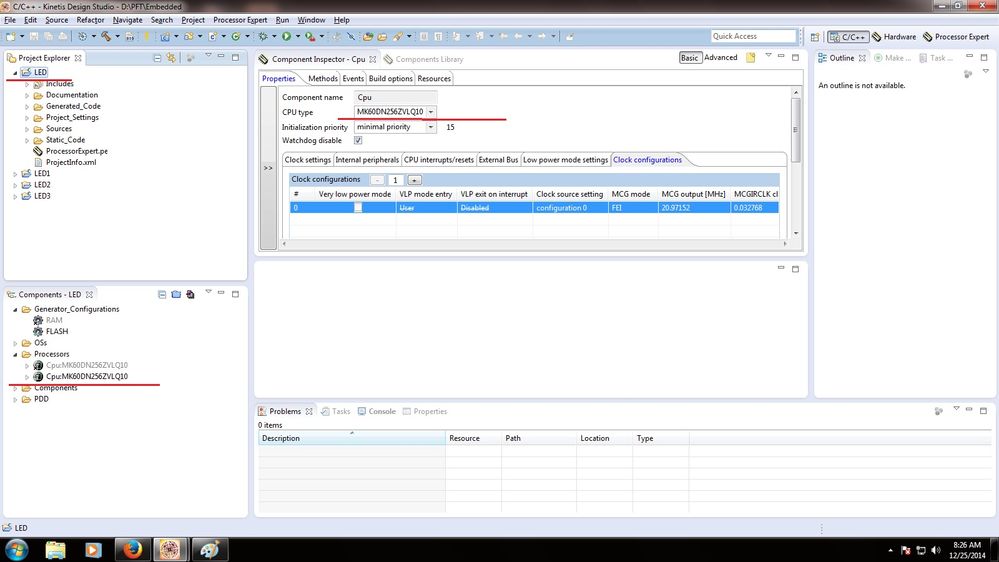999x562 pixels.
Task: Open the Initialization priority dropdown
Action: tap(431, 127)
